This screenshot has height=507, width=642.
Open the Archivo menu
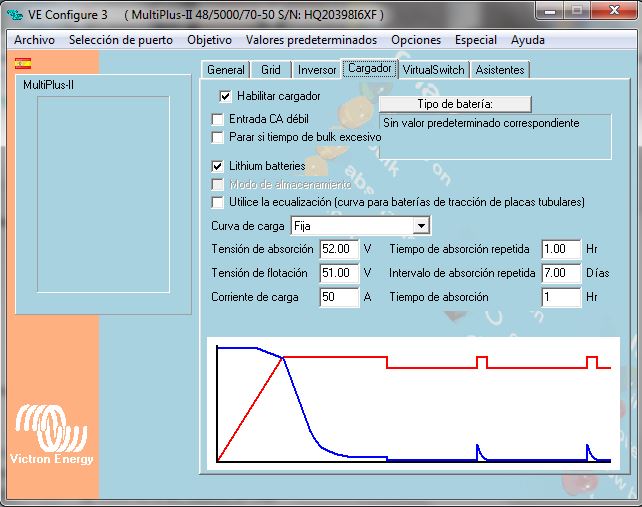pos(34,40)
